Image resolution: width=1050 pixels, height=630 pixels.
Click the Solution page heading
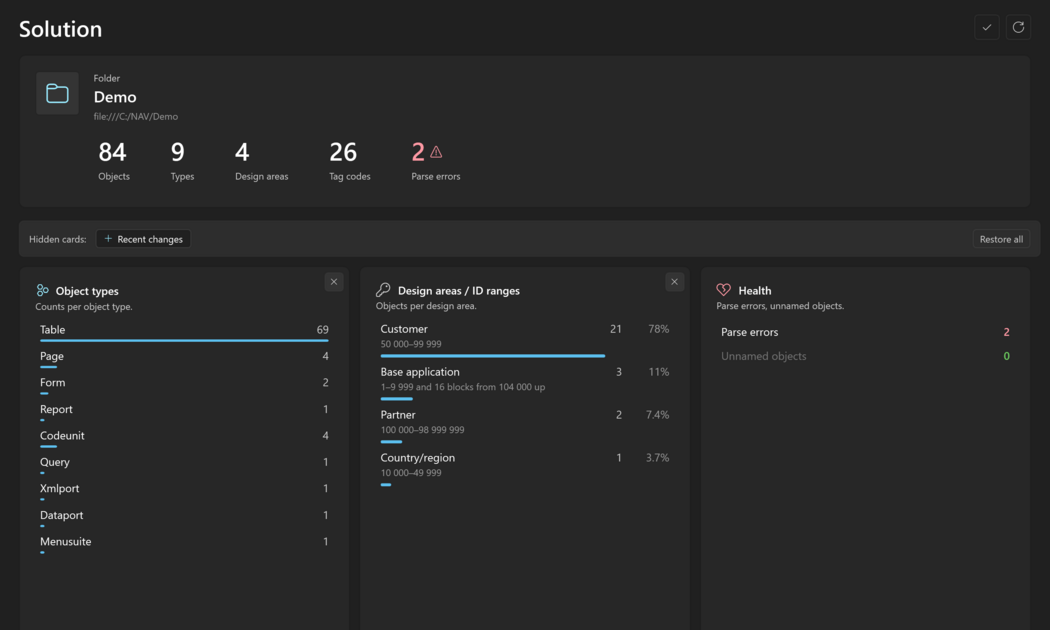pyautogui.click(x=60, y=29)
